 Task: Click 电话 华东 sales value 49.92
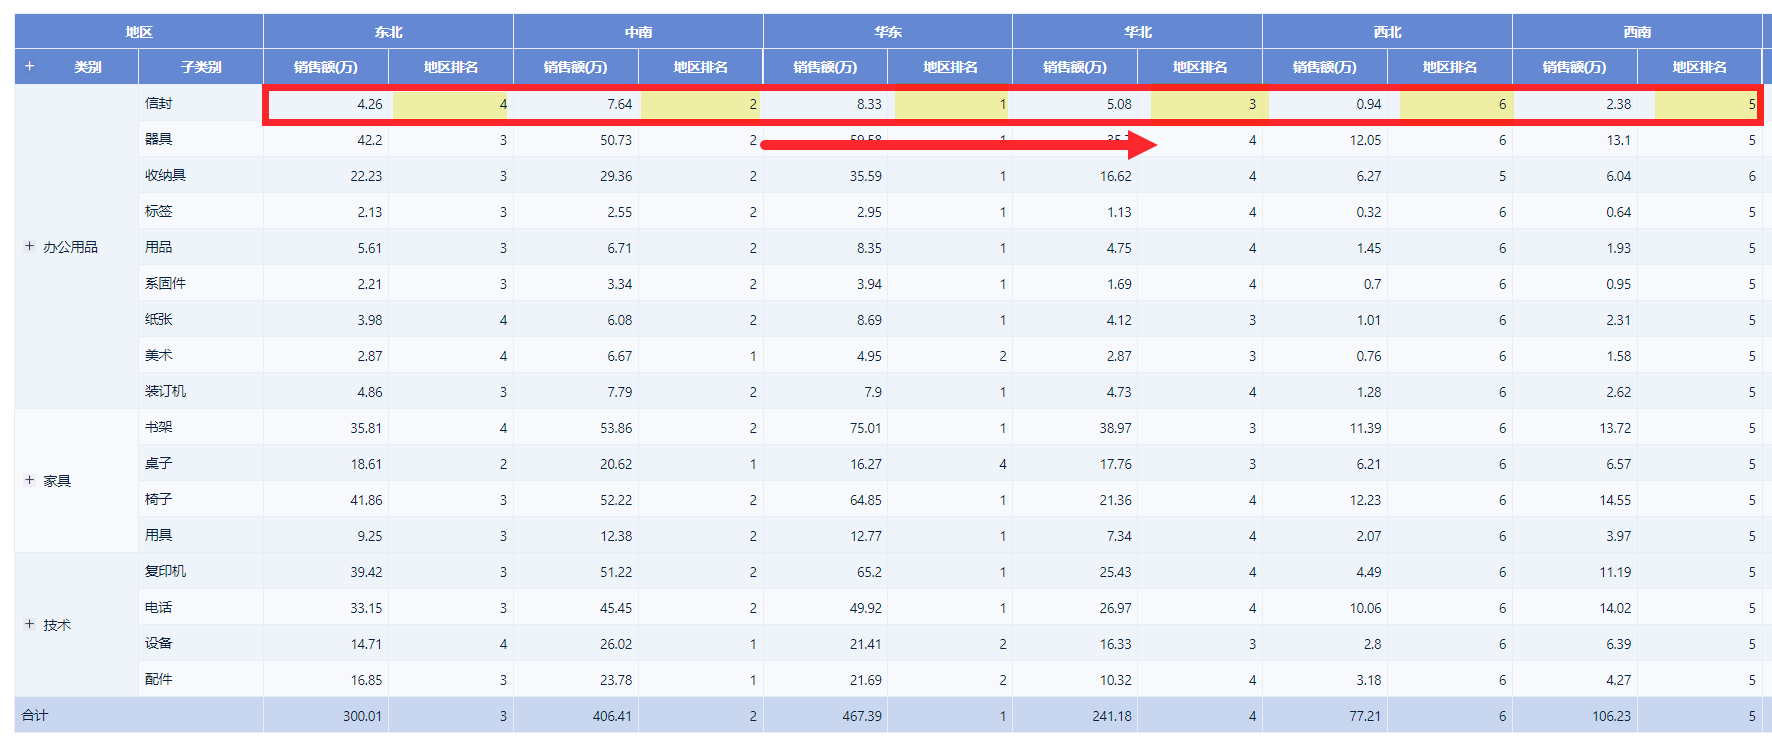(866, 608)
